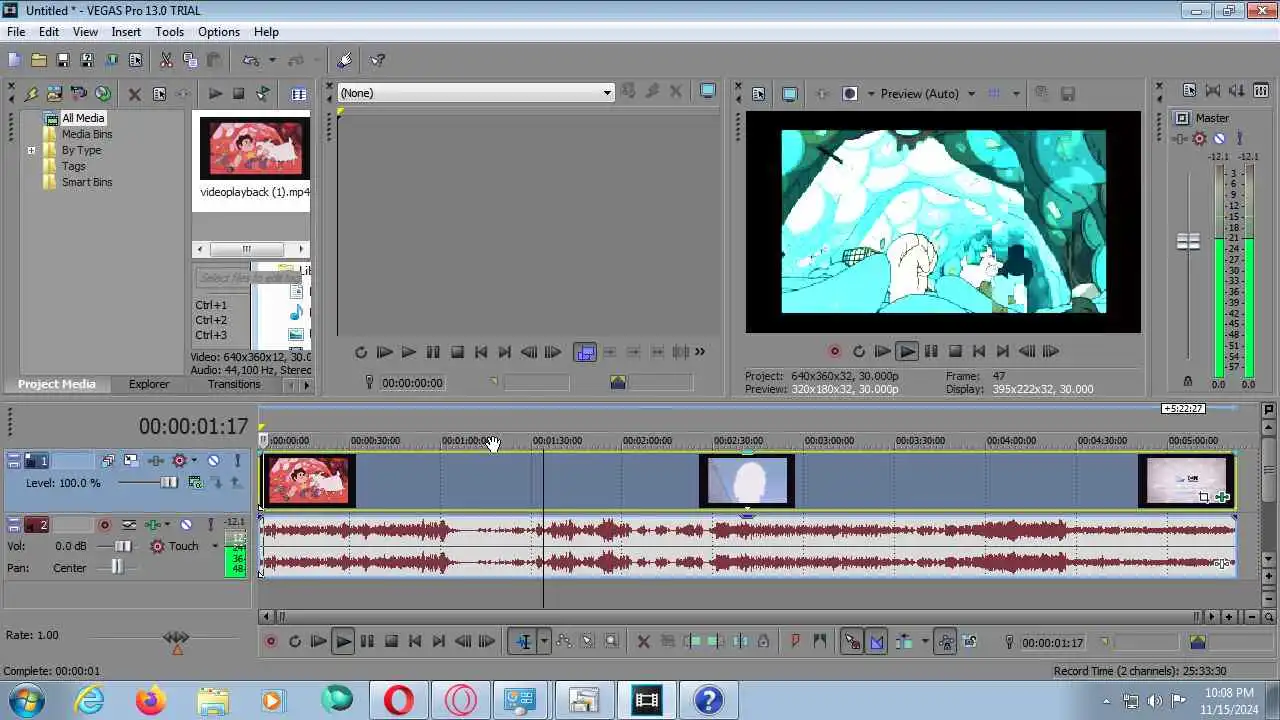This screenshot has height=720, width=1280.
Task: Click the Open project folder icon
Action: tap(39, 60)
